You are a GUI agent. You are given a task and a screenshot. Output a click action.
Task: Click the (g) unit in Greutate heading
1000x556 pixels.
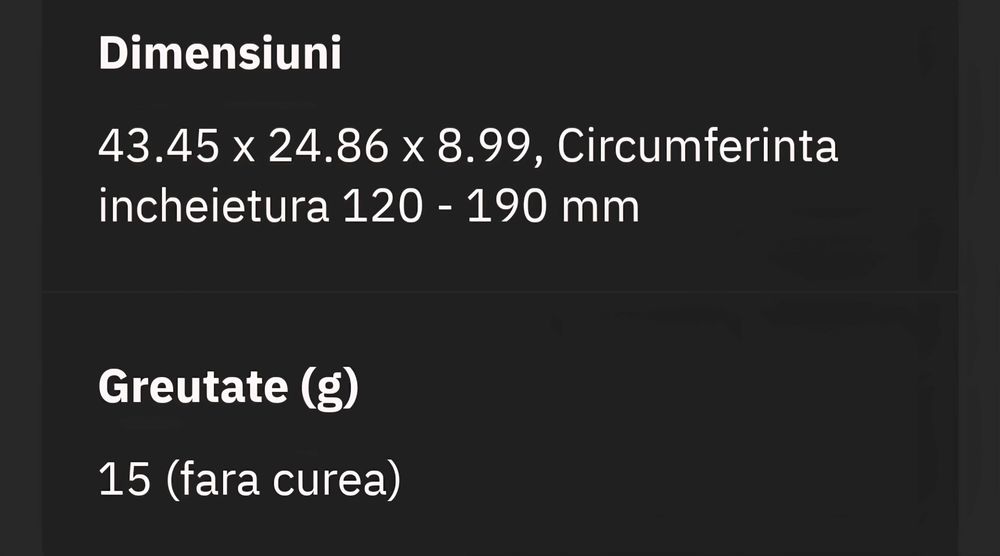point(329,388)
